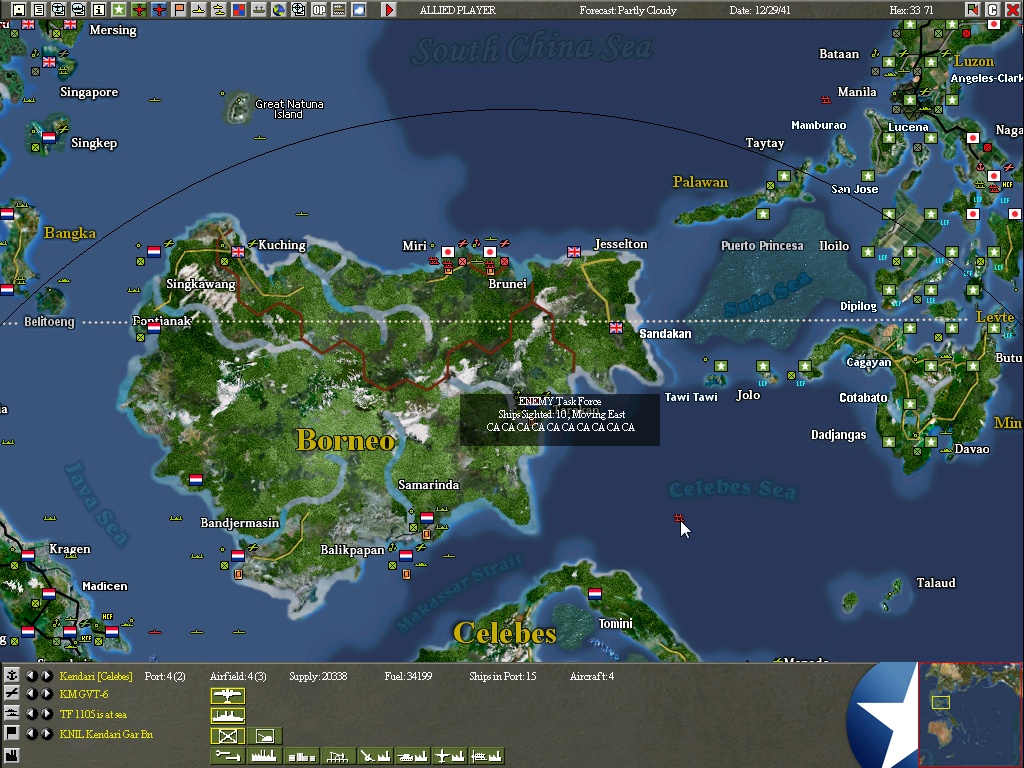The width and height of the screenshot is (1024, 768).
Task: Click left arrow beside KNIL Kendari Gar Bn
Action: [x=31, y=734]
